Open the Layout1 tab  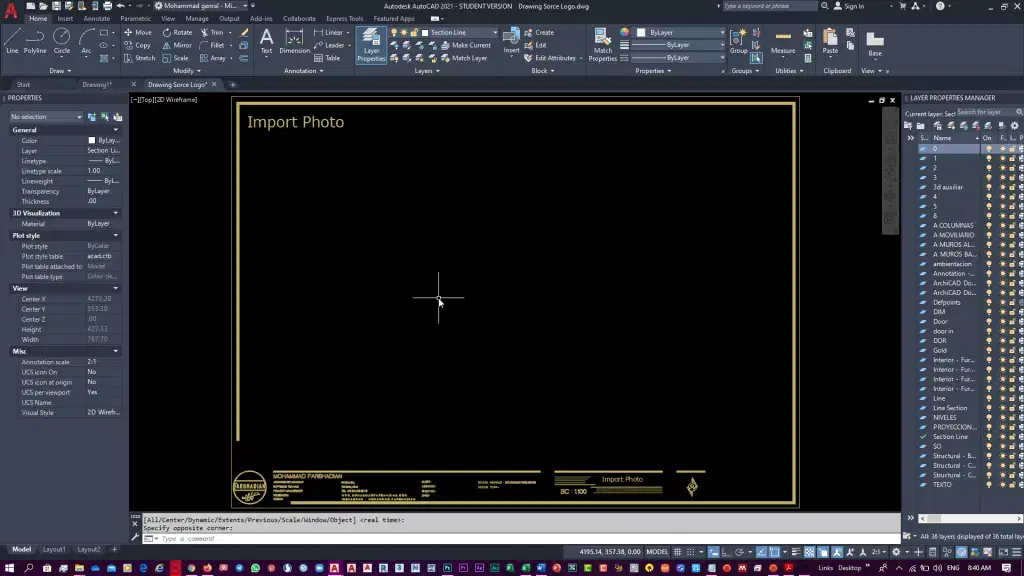pyautogui.click(x=54, y=549)
